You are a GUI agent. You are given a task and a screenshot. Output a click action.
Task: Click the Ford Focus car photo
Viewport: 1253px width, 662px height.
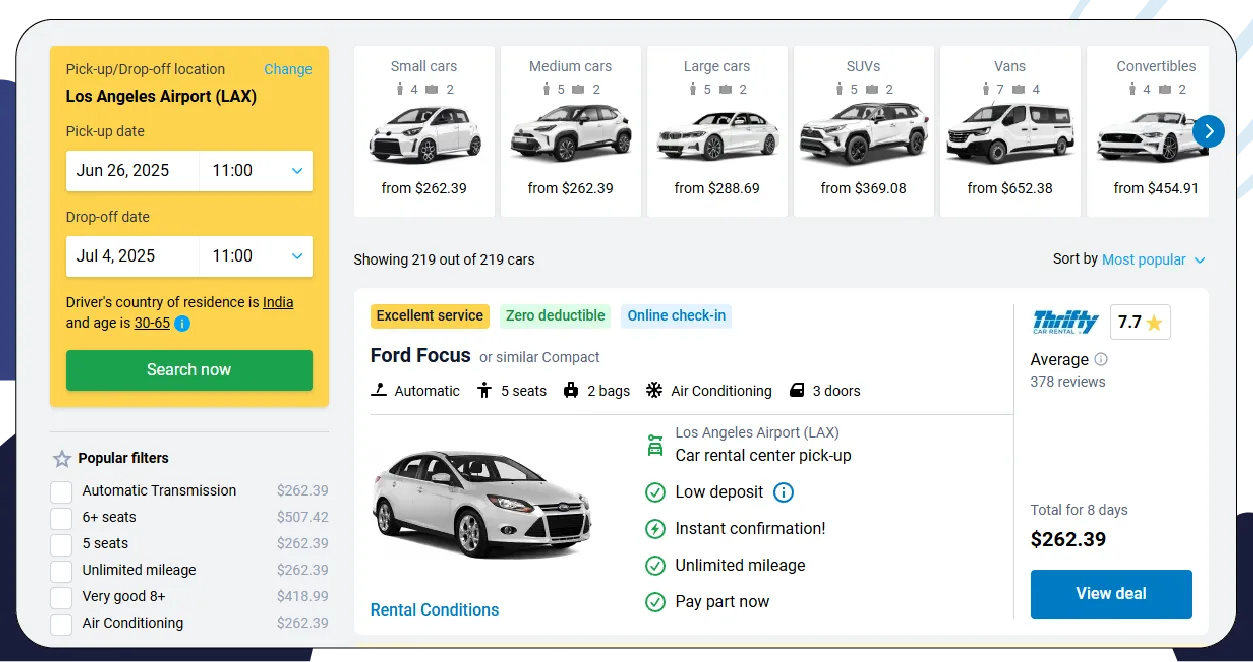[x=483, y=500]
